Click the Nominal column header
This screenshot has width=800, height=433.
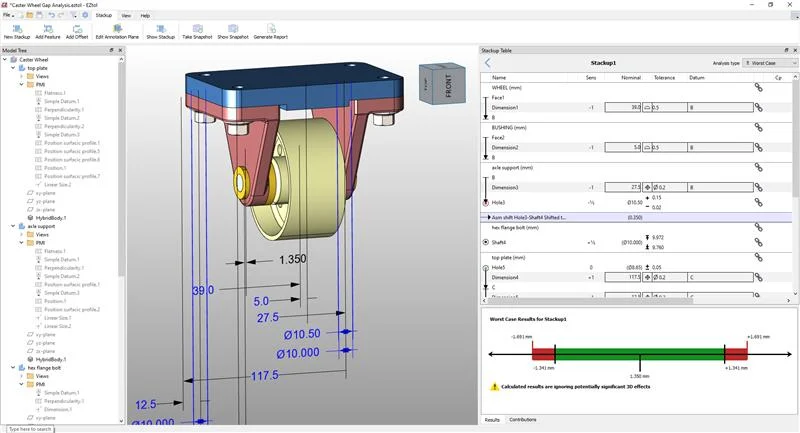(631, 78)
